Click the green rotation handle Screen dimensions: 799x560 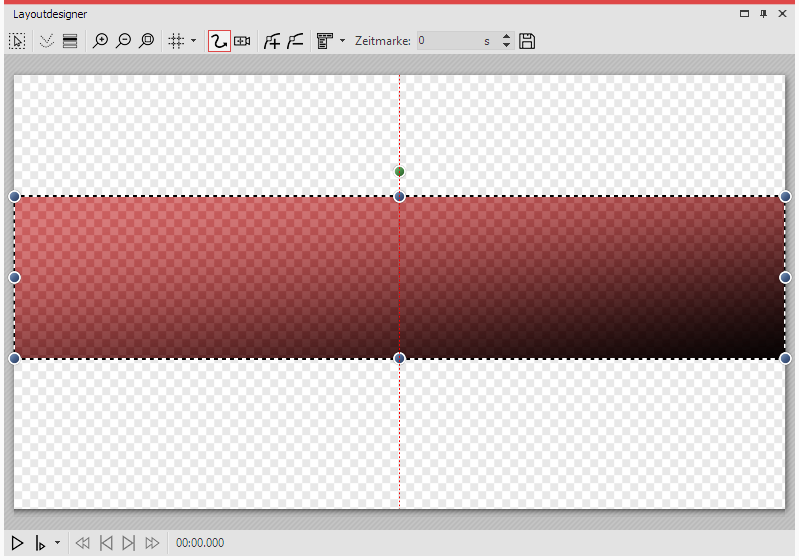click(x=399, y=172)
